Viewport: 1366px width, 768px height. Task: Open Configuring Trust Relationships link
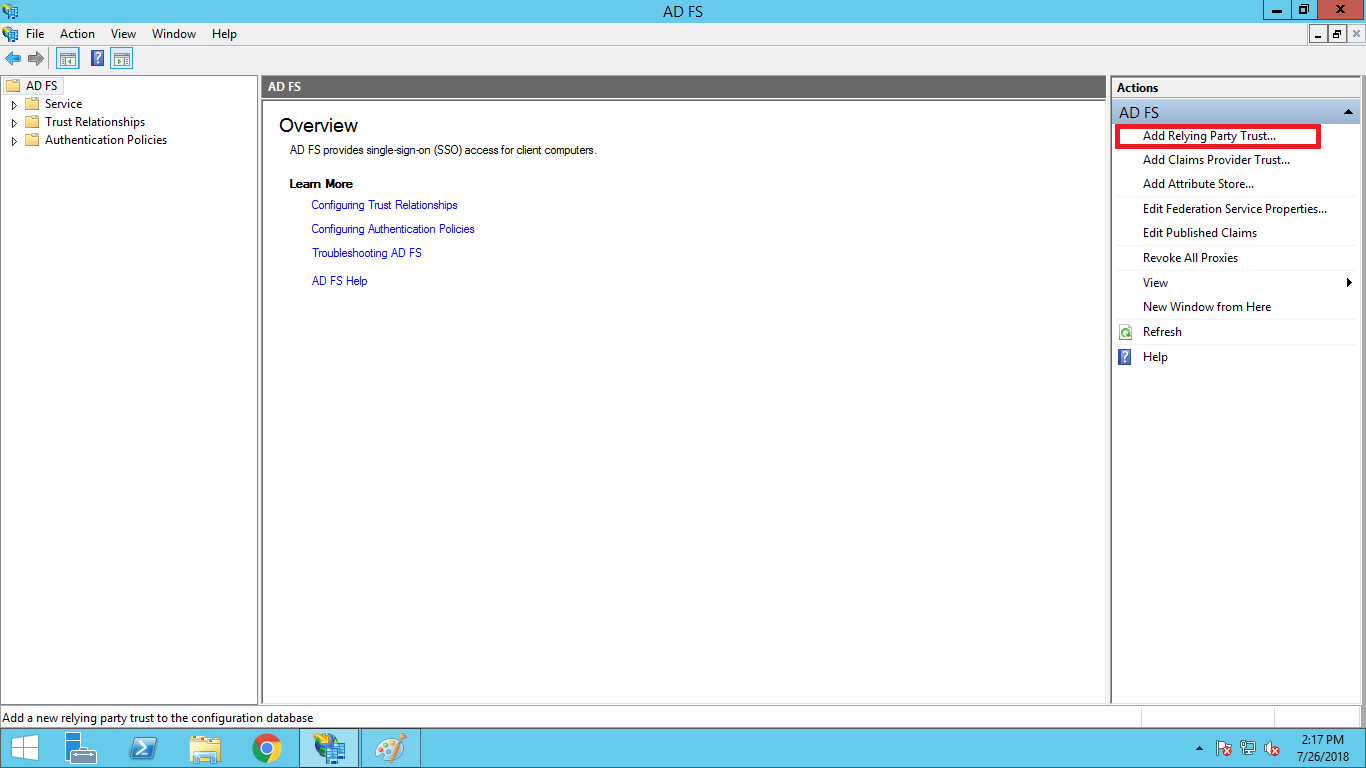tap(384, 205)
